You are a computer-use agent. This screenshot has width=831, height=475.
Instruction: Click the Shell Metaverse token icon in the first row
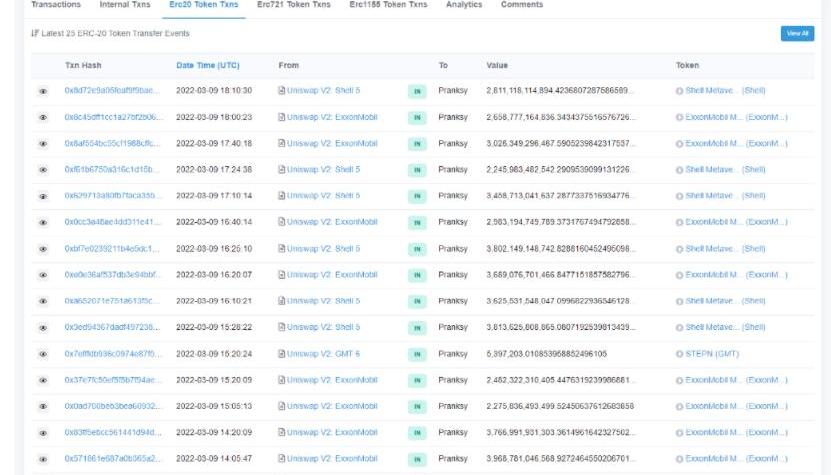(679, 90)
